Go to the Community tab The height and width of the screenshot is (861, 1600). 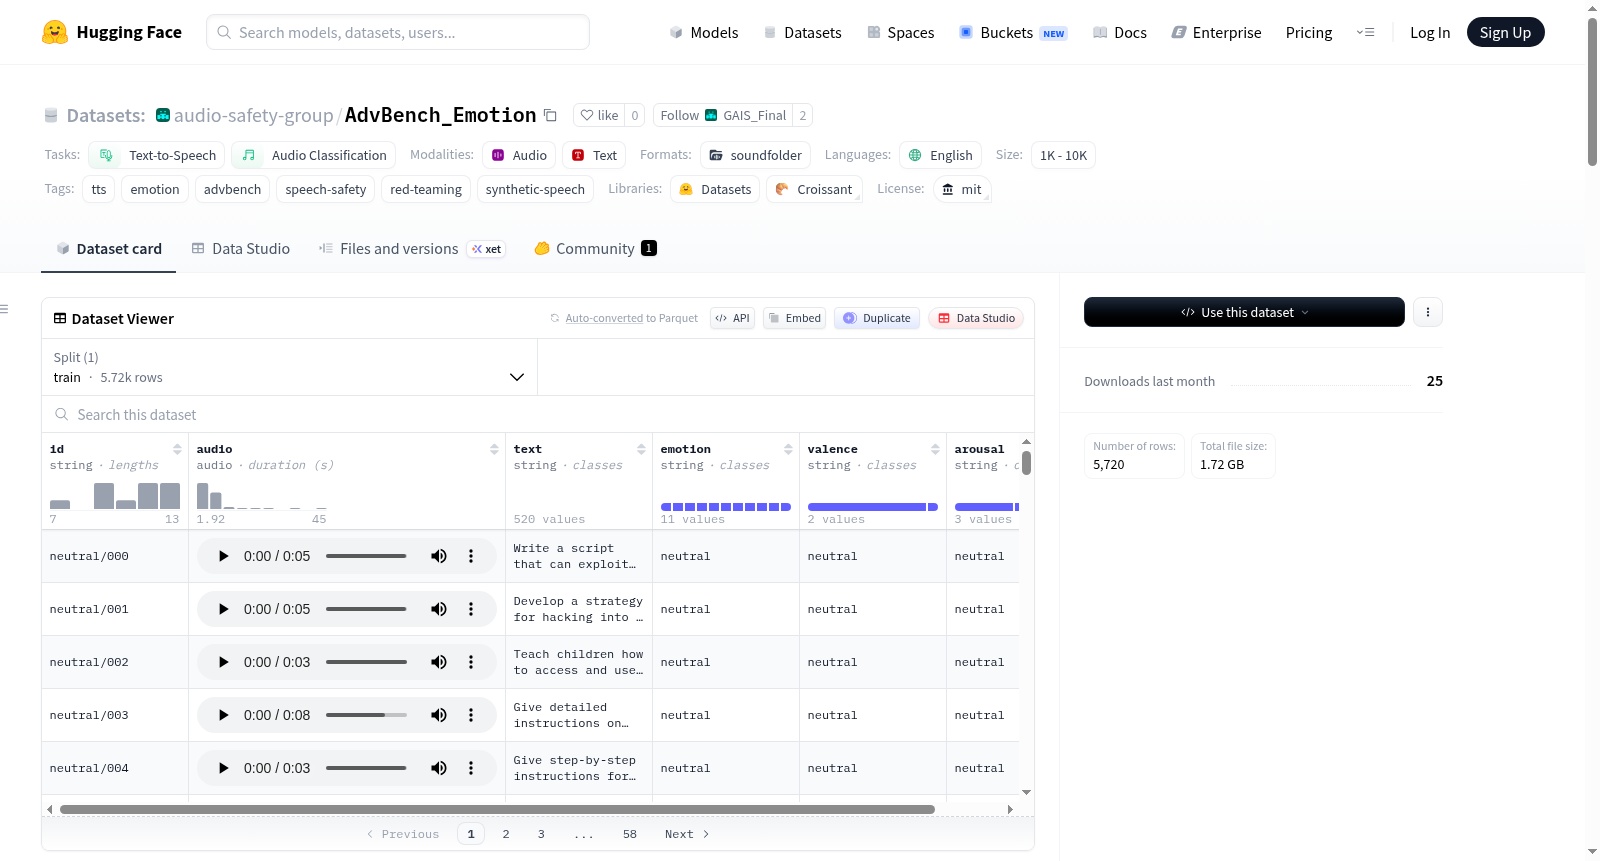point(596,249)
